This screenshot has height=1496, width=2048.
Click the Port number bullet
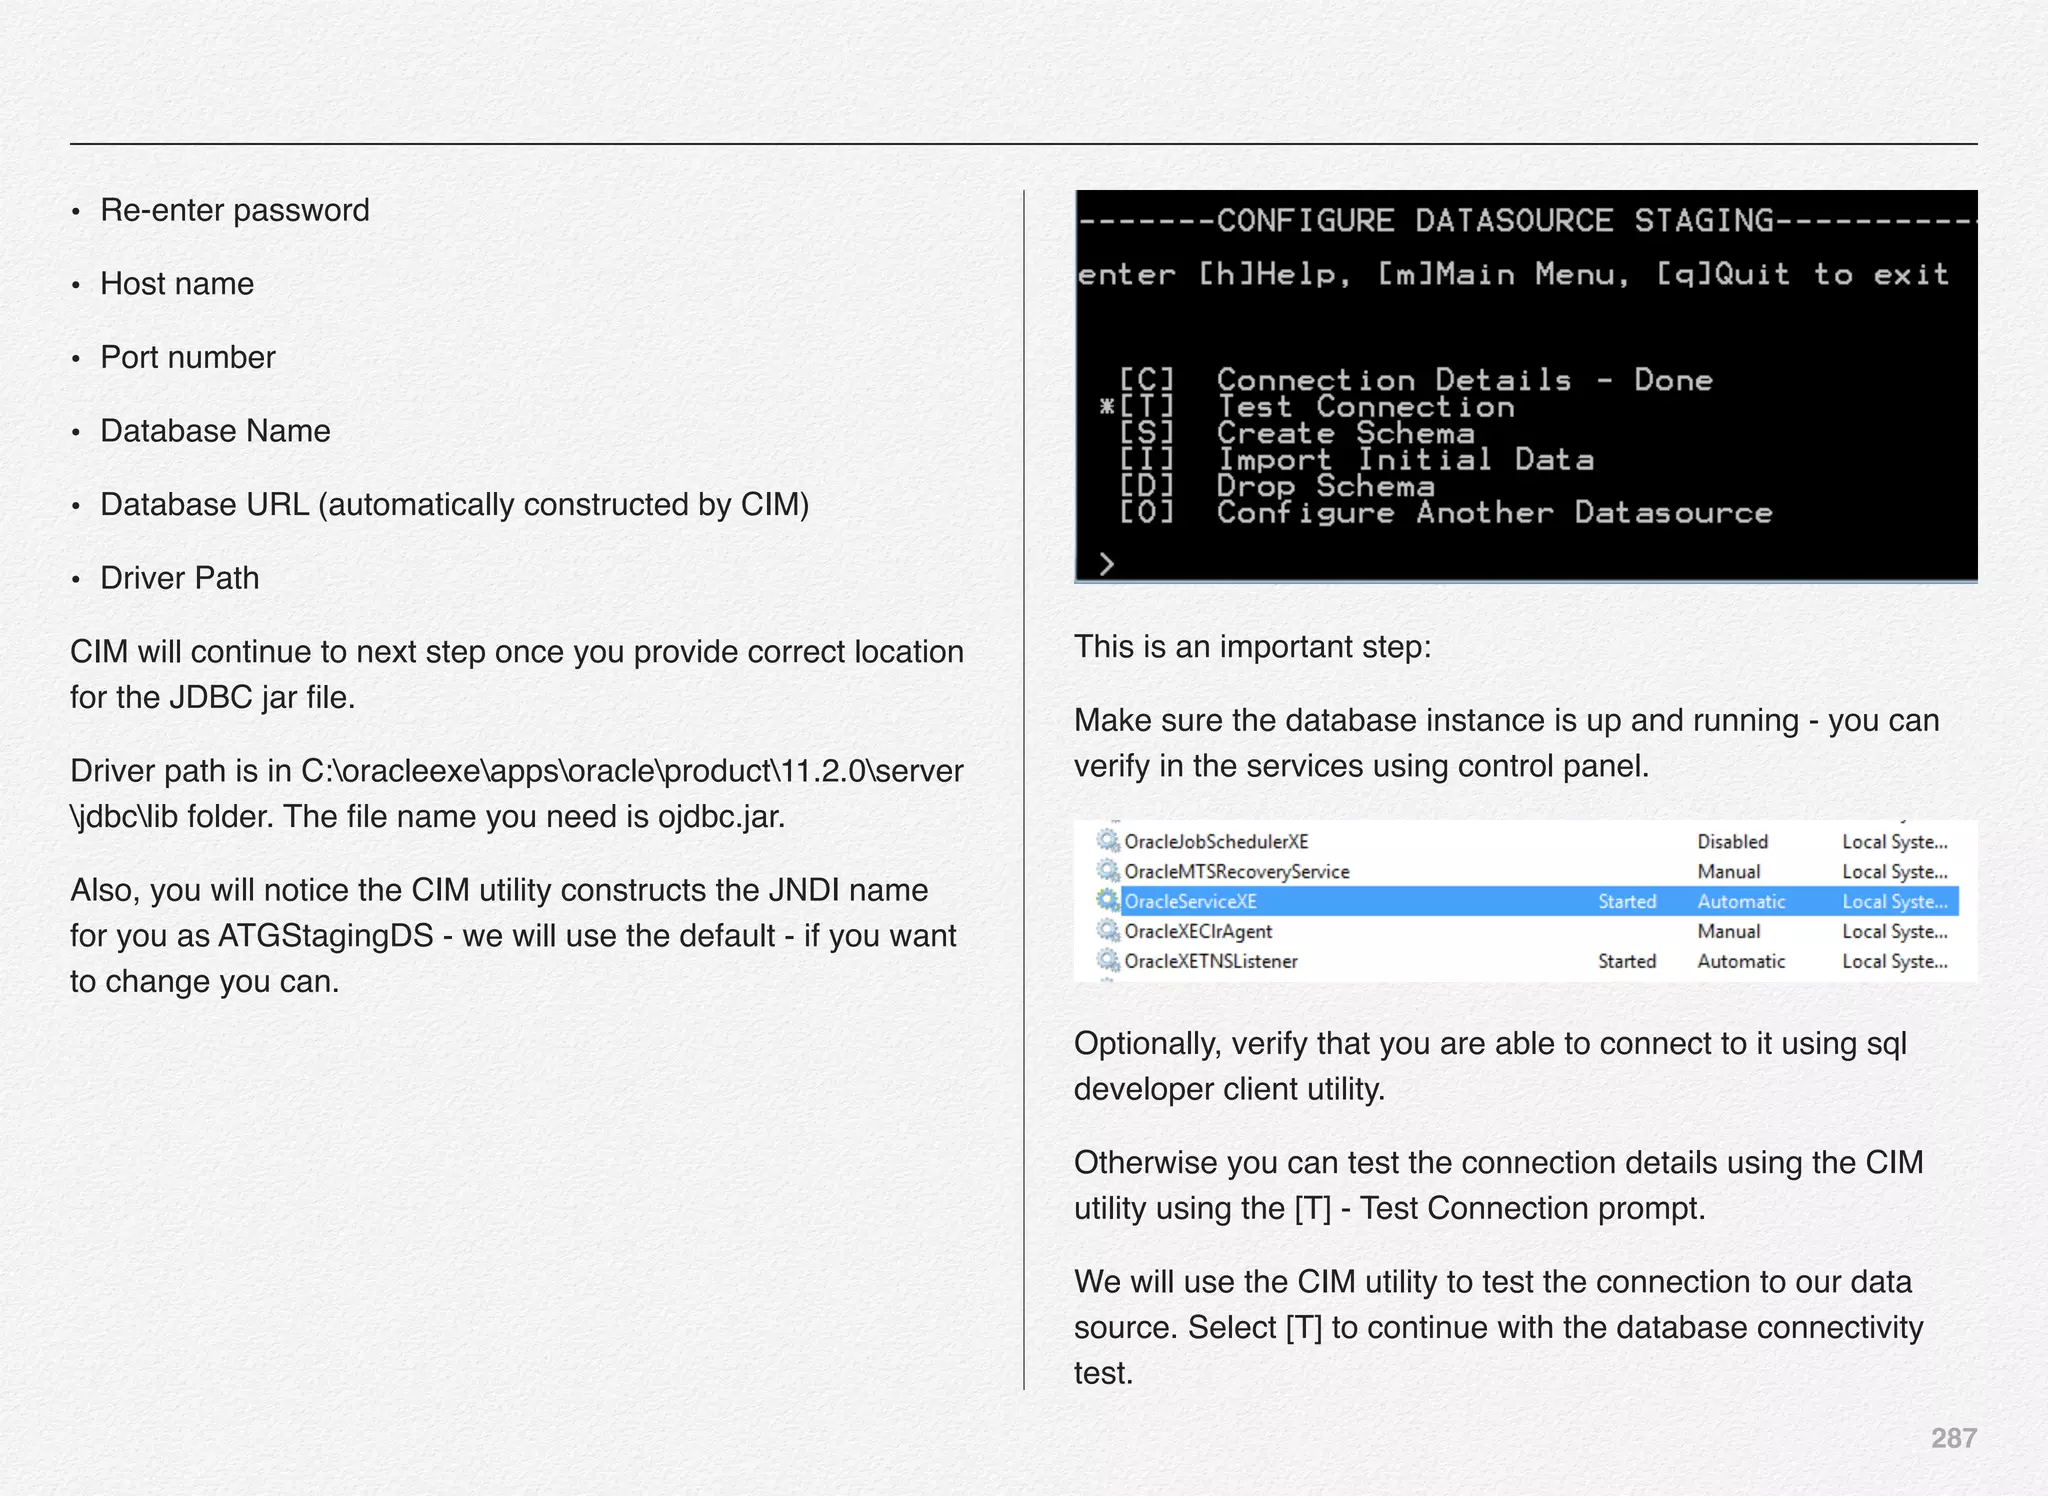pos(188,358)
